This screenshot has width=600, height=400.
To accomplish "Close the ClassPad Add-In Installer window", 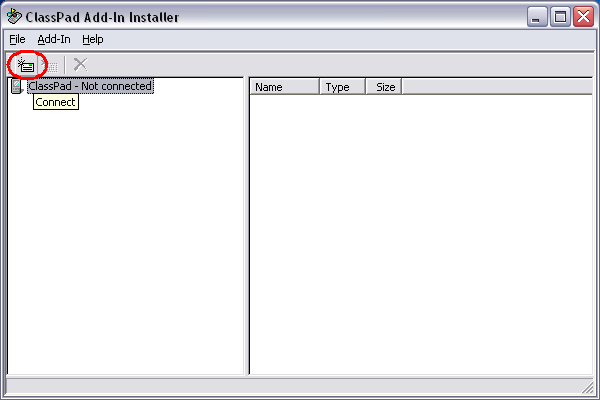I will click(583, 17).
